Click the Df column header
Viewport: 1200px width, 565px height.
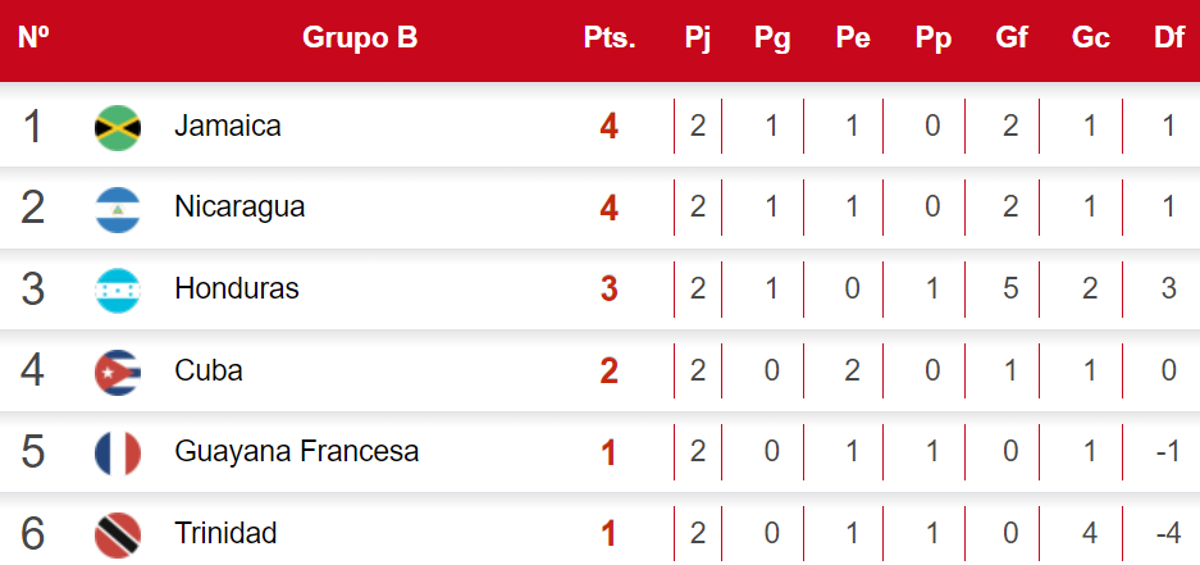coord(1168,38)
